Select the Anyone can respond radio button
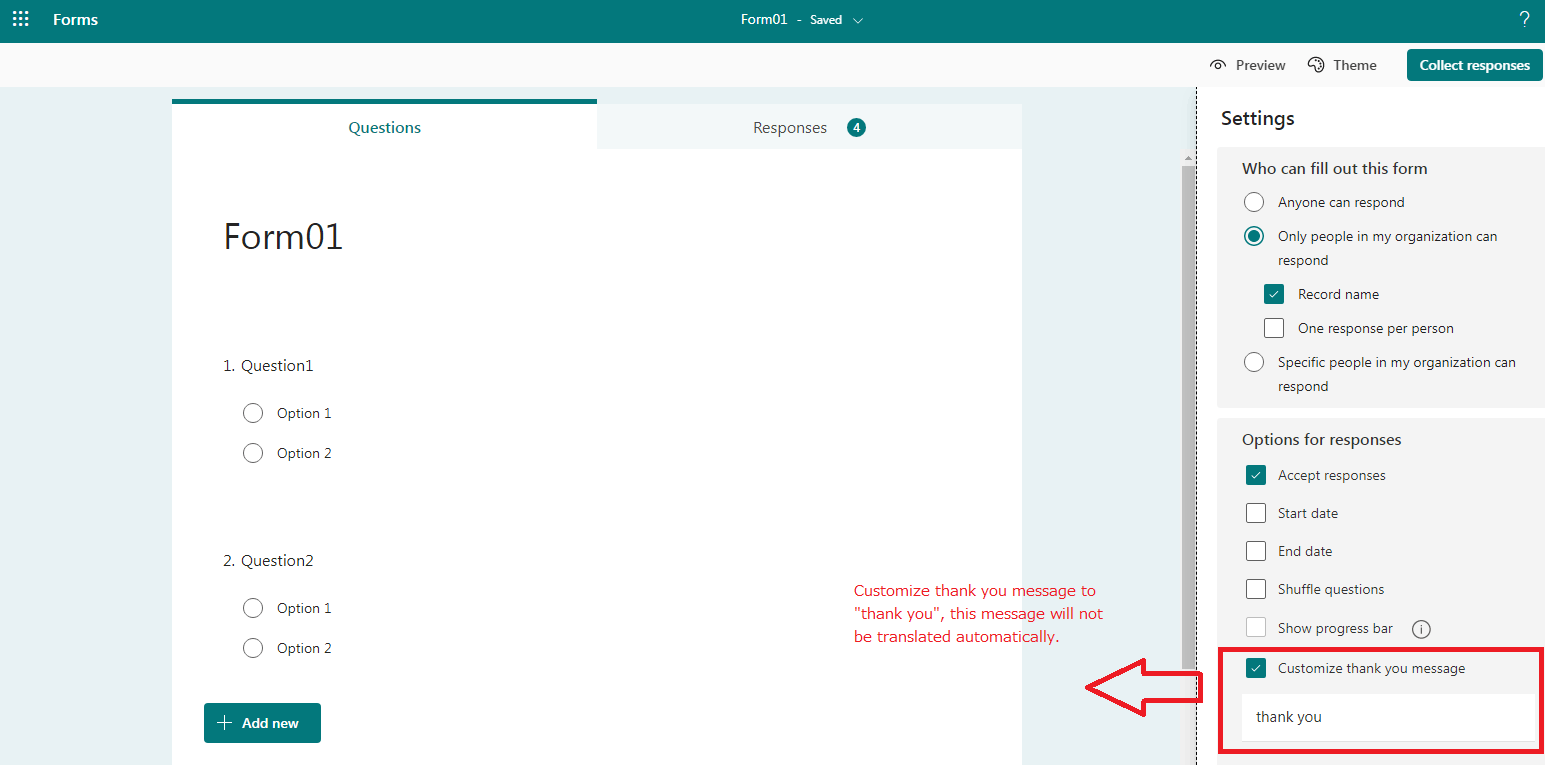 tap(1254, 201)
